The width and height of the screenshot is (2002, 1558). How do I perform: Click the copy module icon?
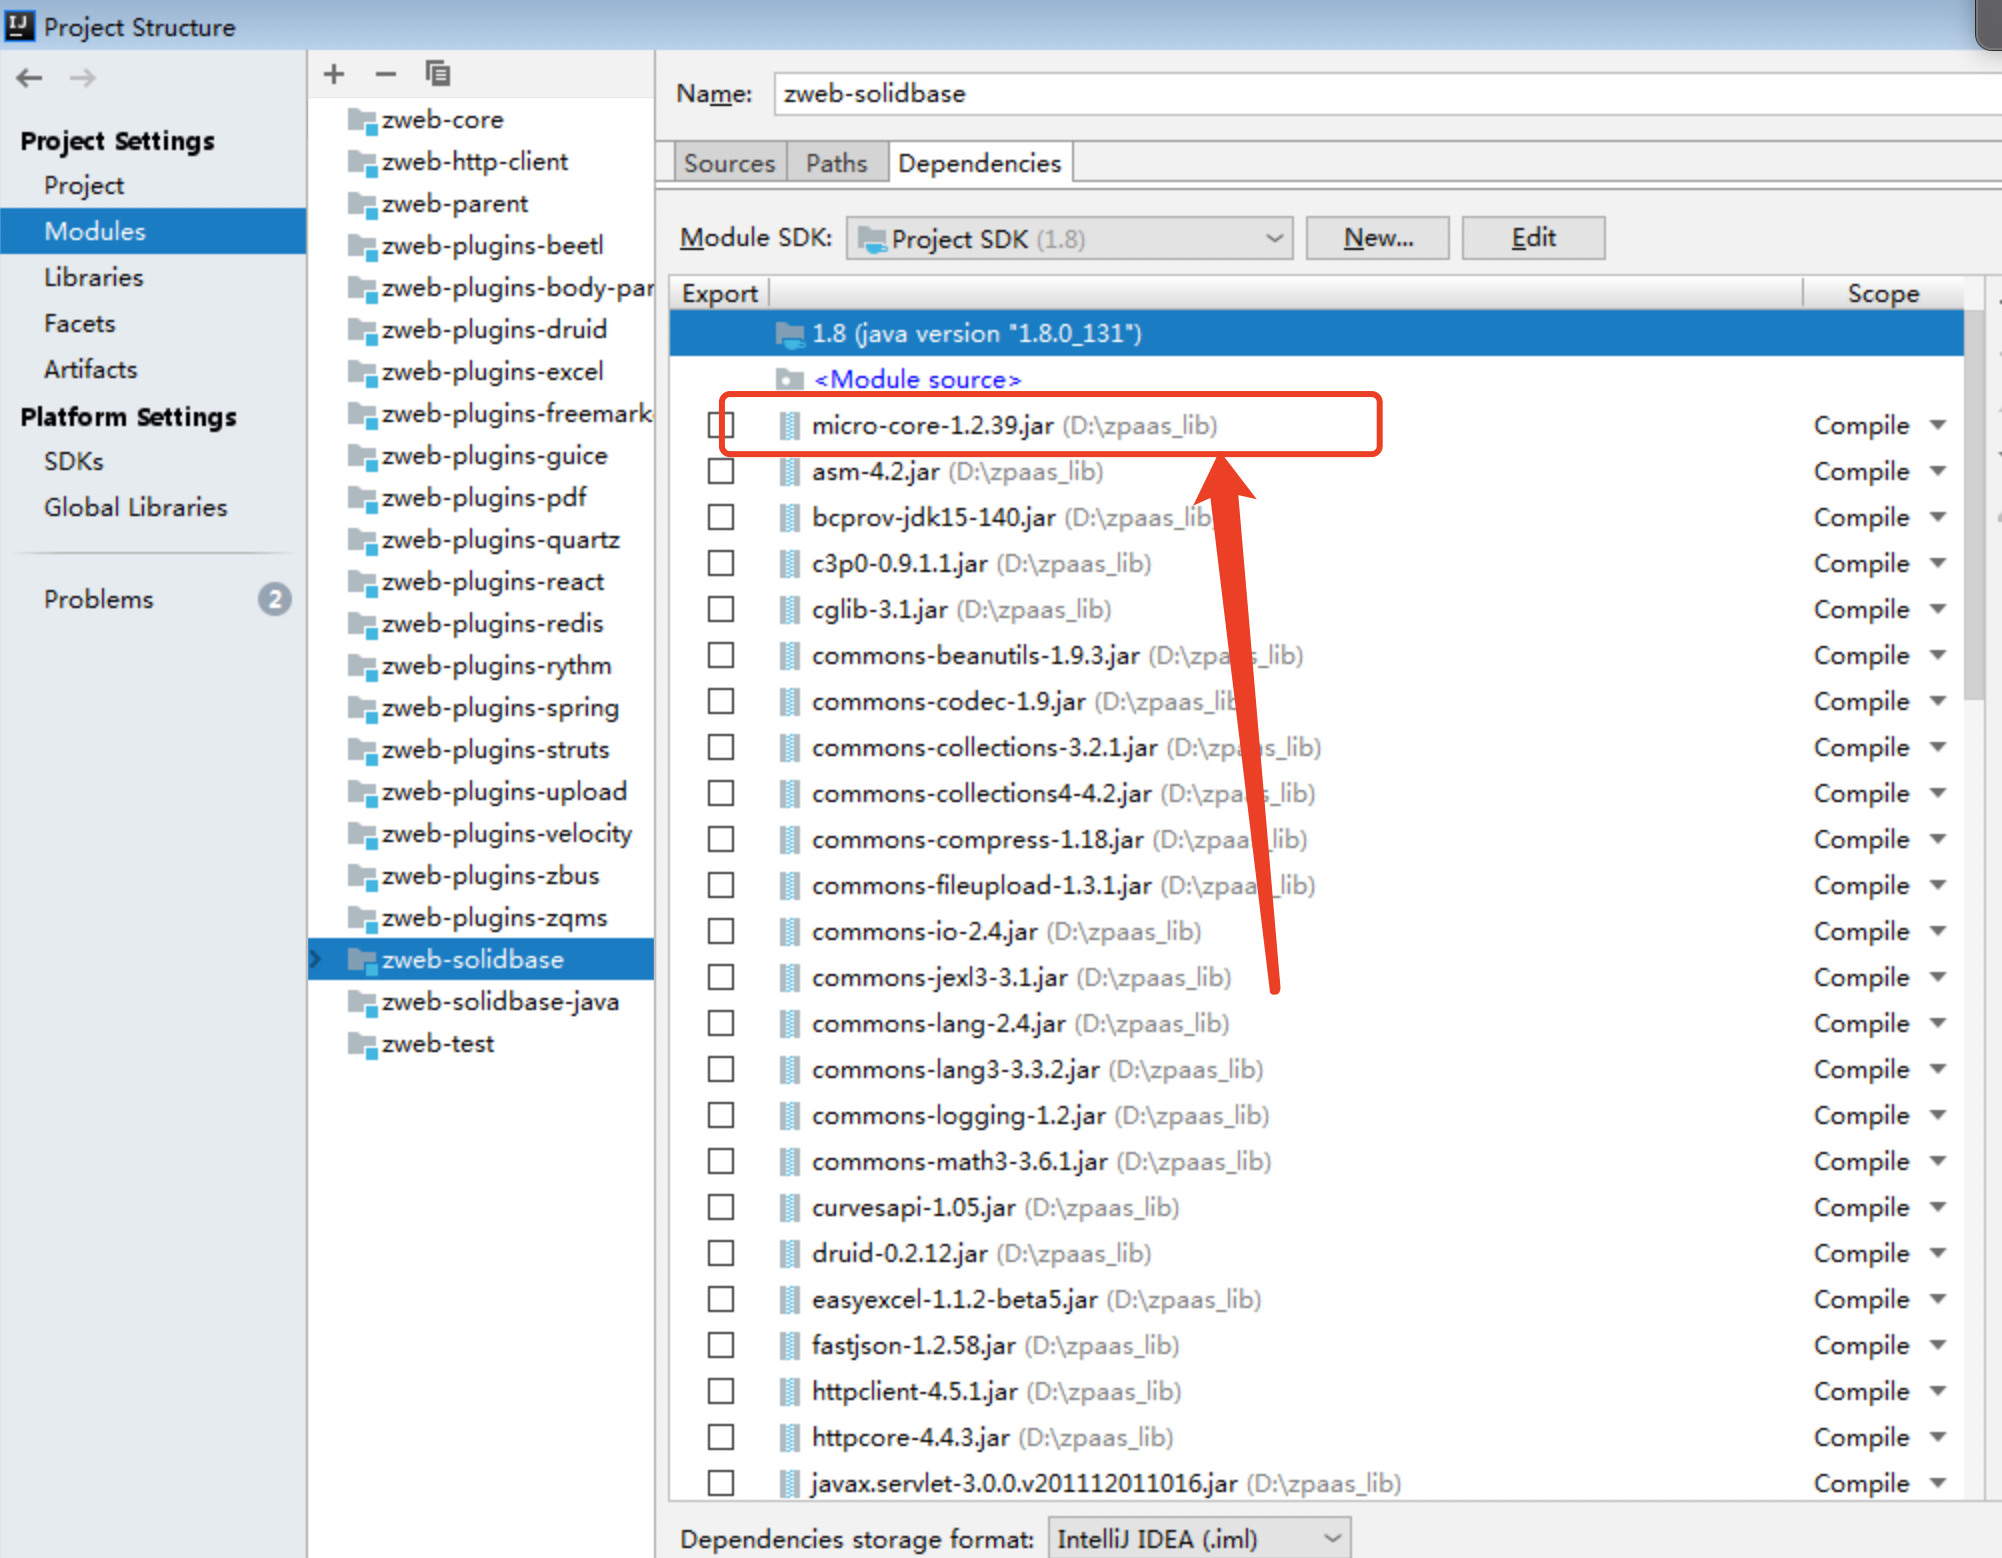coord(438,74)
